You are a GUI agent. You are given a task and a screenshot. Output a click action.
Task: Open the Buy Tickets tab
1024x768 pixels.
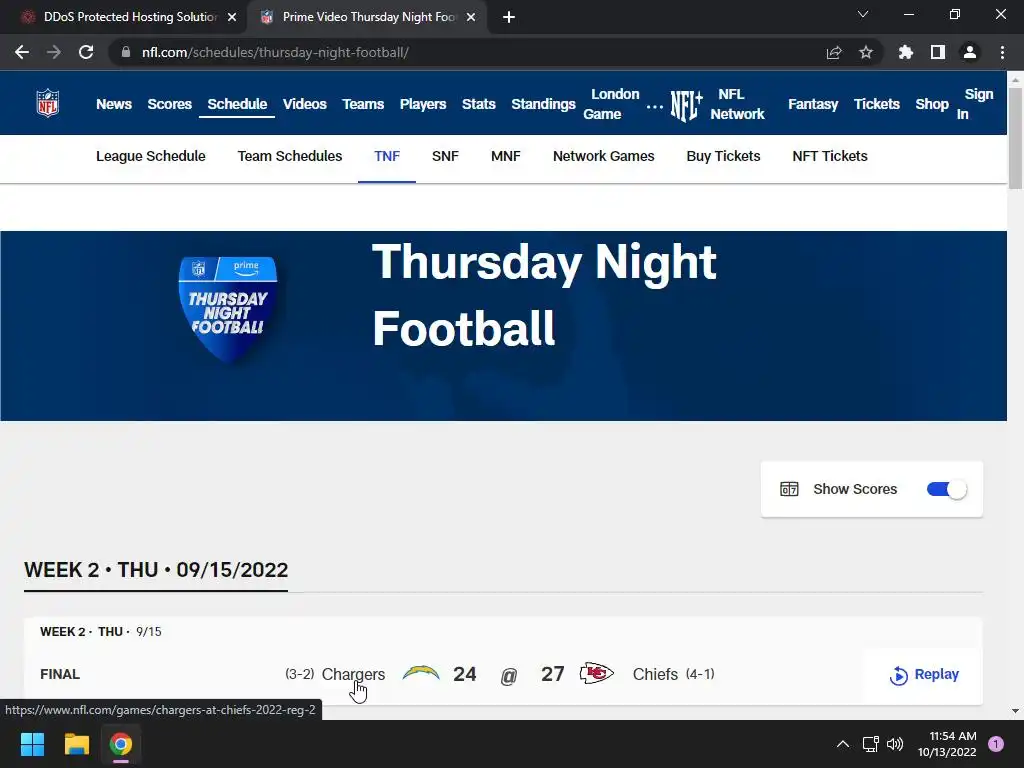pos(724,156)
